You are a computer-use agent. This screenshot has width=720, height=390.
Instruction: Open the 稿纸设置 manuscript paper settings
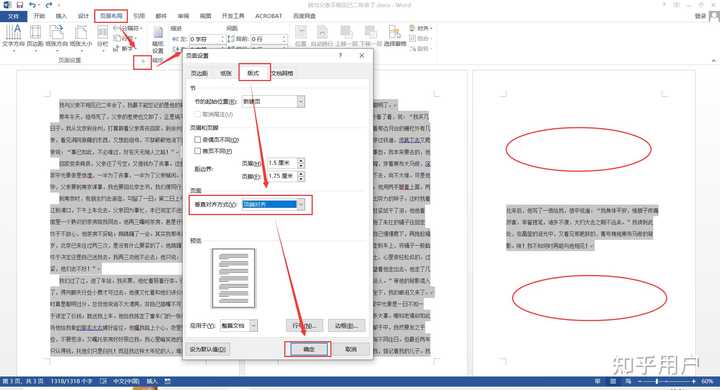pos(158,40)
